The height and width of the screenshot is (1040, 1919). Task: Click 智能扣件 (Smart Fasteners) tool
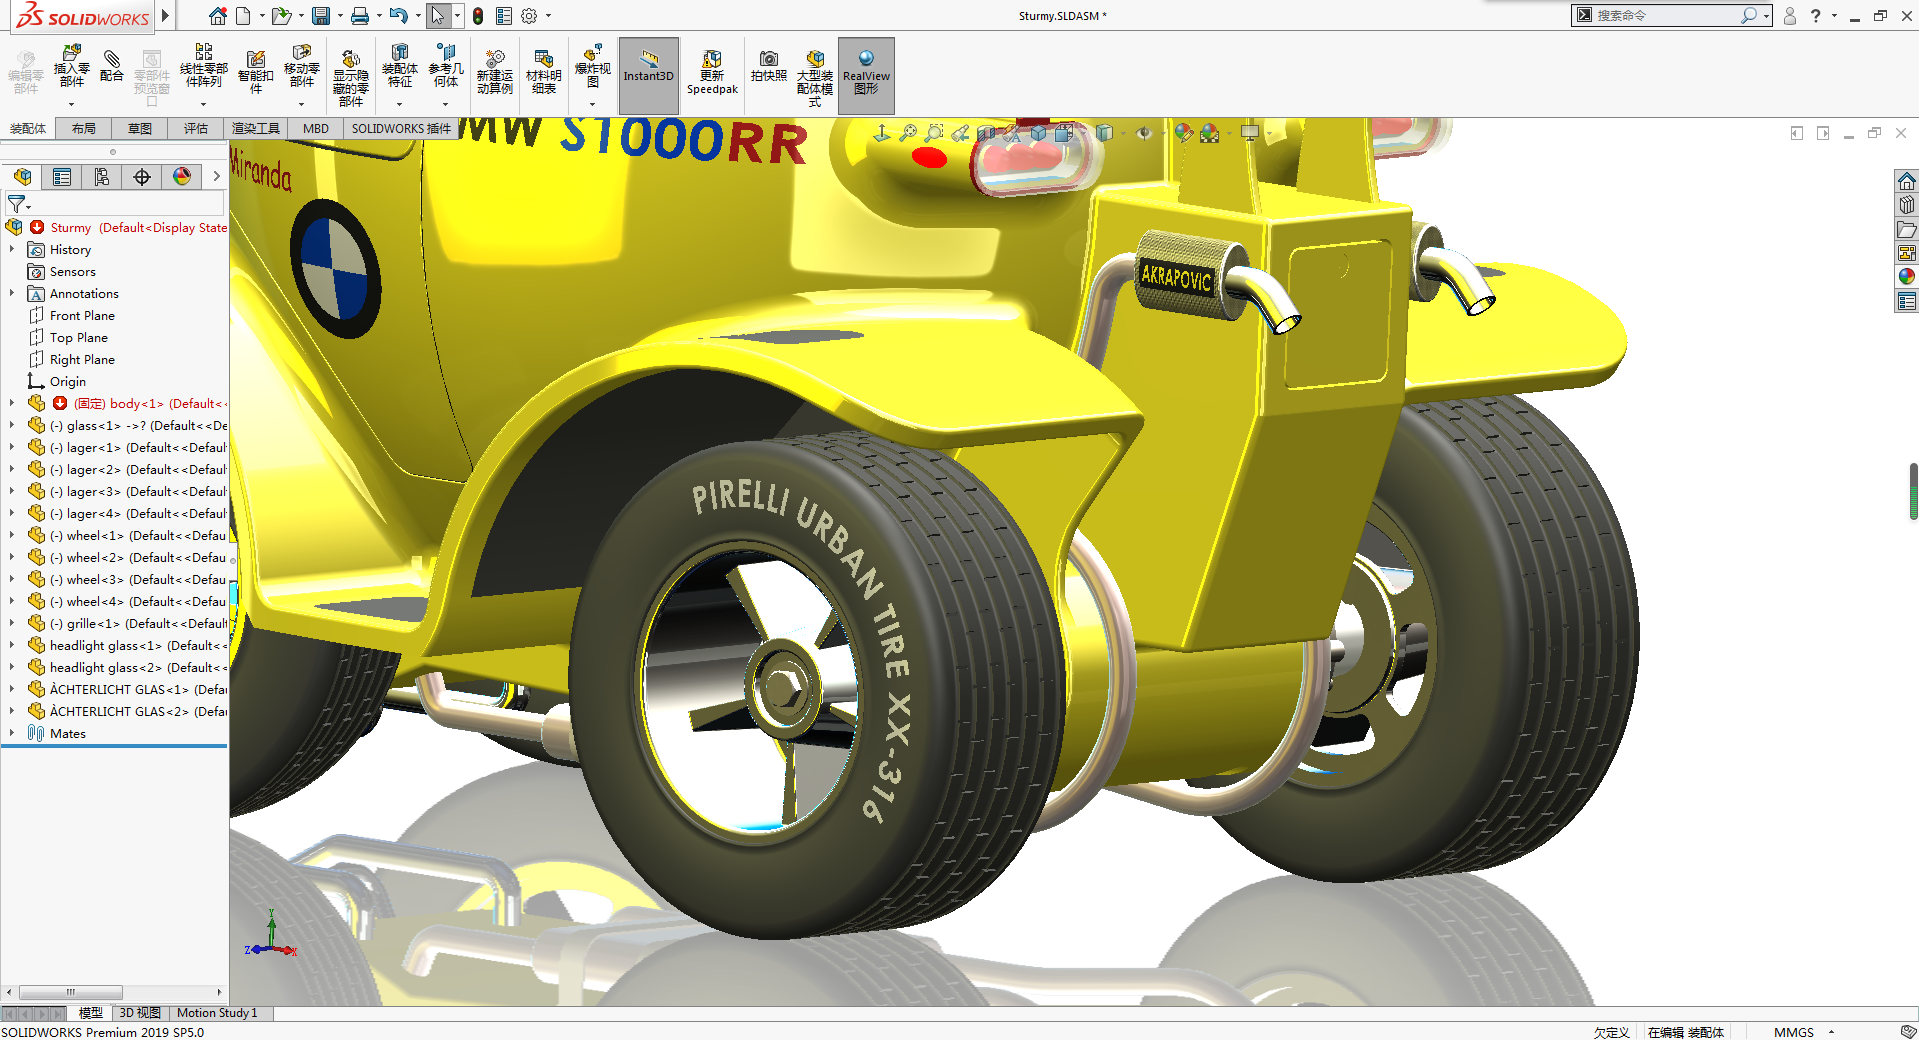256,71
